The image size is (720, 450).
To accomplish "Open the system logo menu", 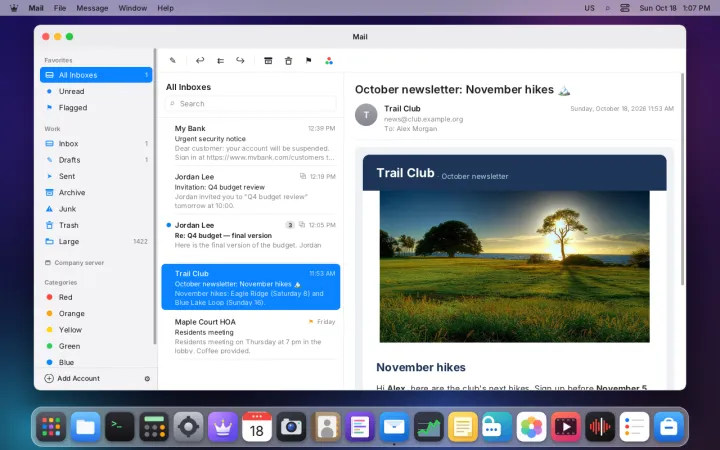I will (14, 8).
